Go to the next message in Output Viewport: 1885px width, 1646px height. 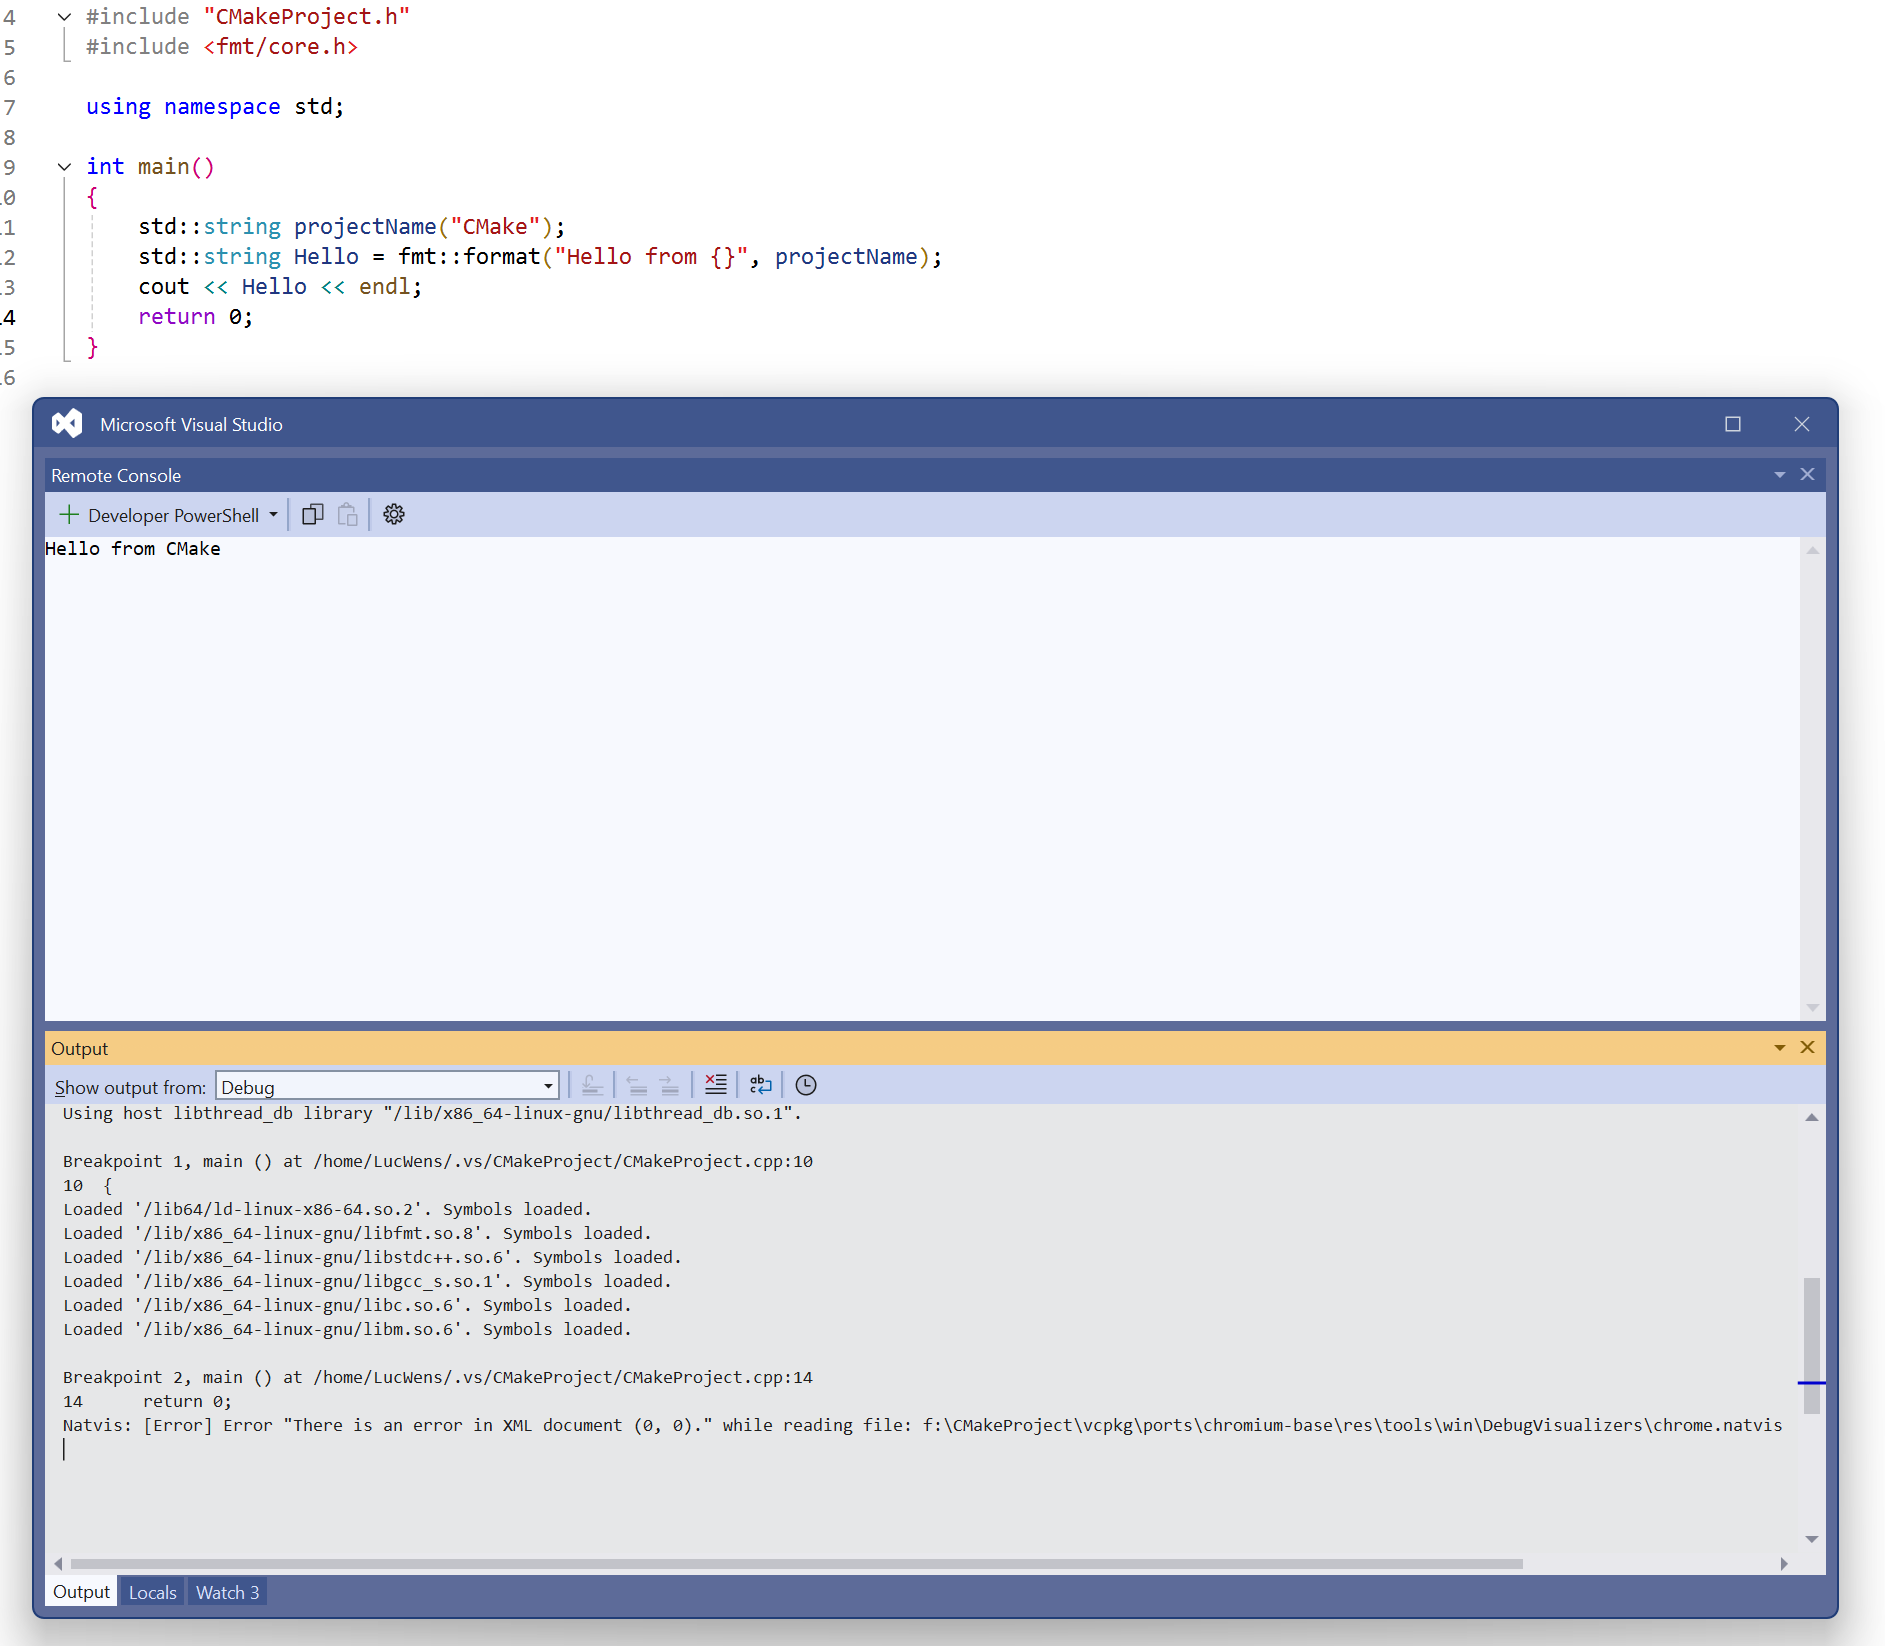pyautogui.click(x=670, y=1085)
